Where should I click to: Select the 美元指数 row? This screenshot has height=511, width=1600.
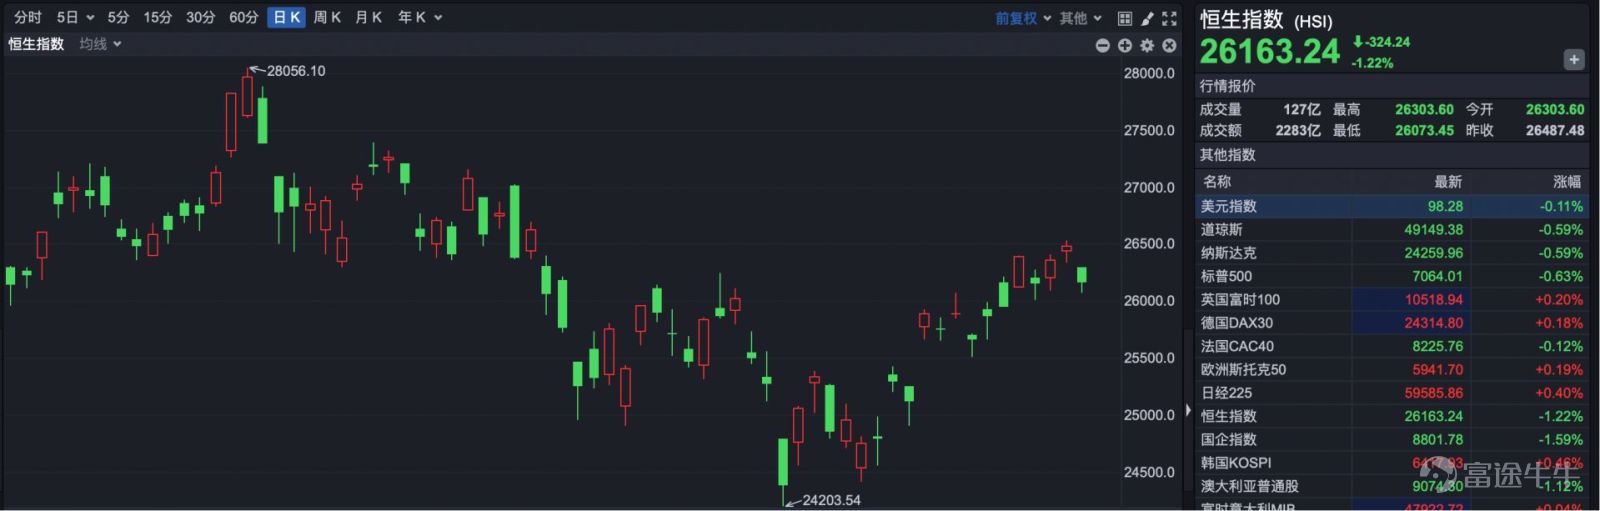(1392, 206)
